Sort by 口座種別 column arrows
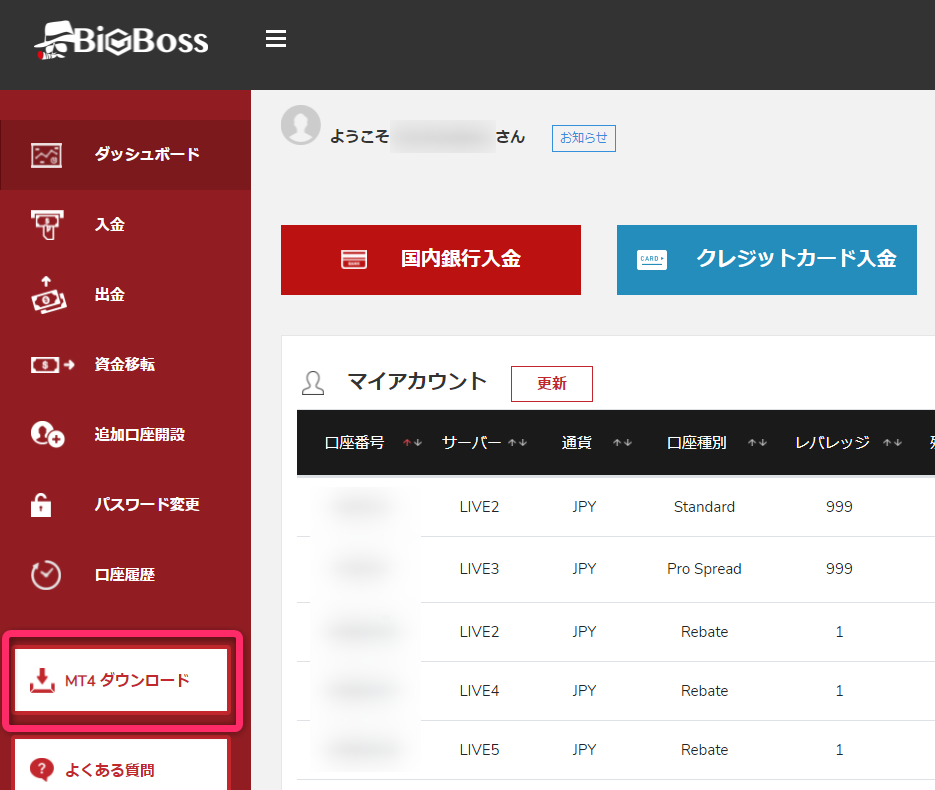Viewport: 935px width, 790px height. point(757,443)
